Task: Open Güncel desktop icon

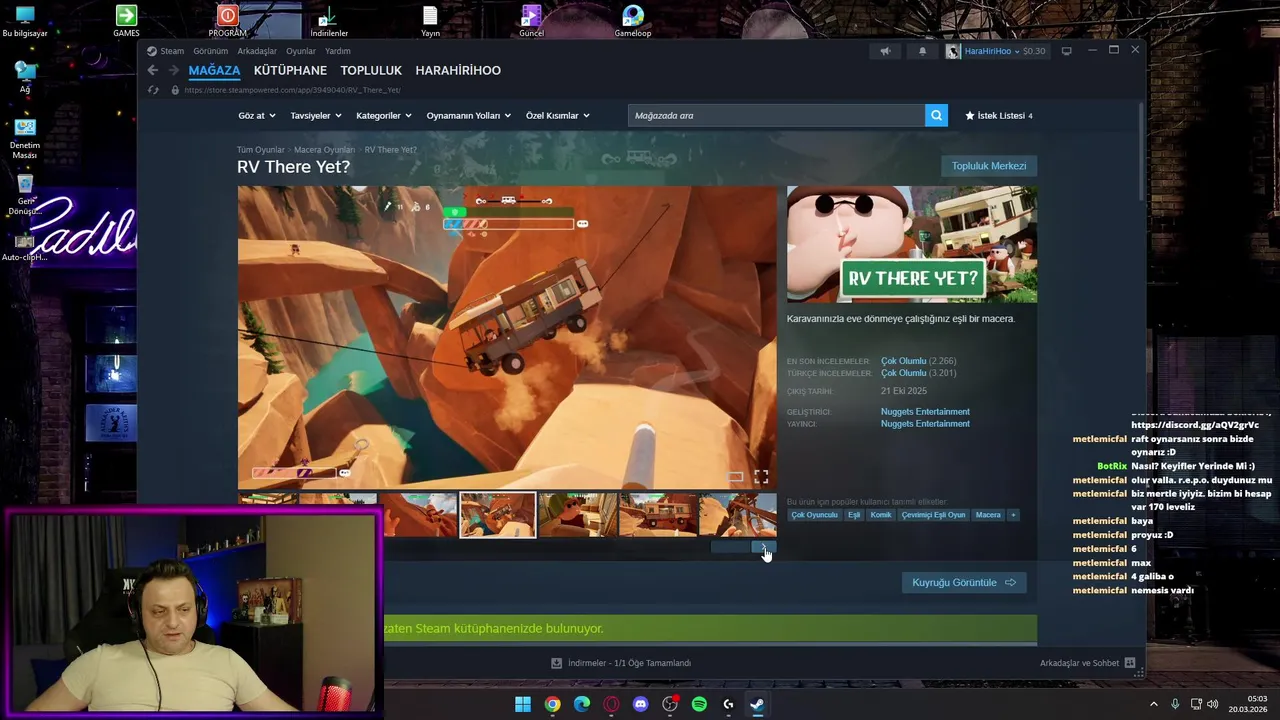Action: click(x=531, y=21)
